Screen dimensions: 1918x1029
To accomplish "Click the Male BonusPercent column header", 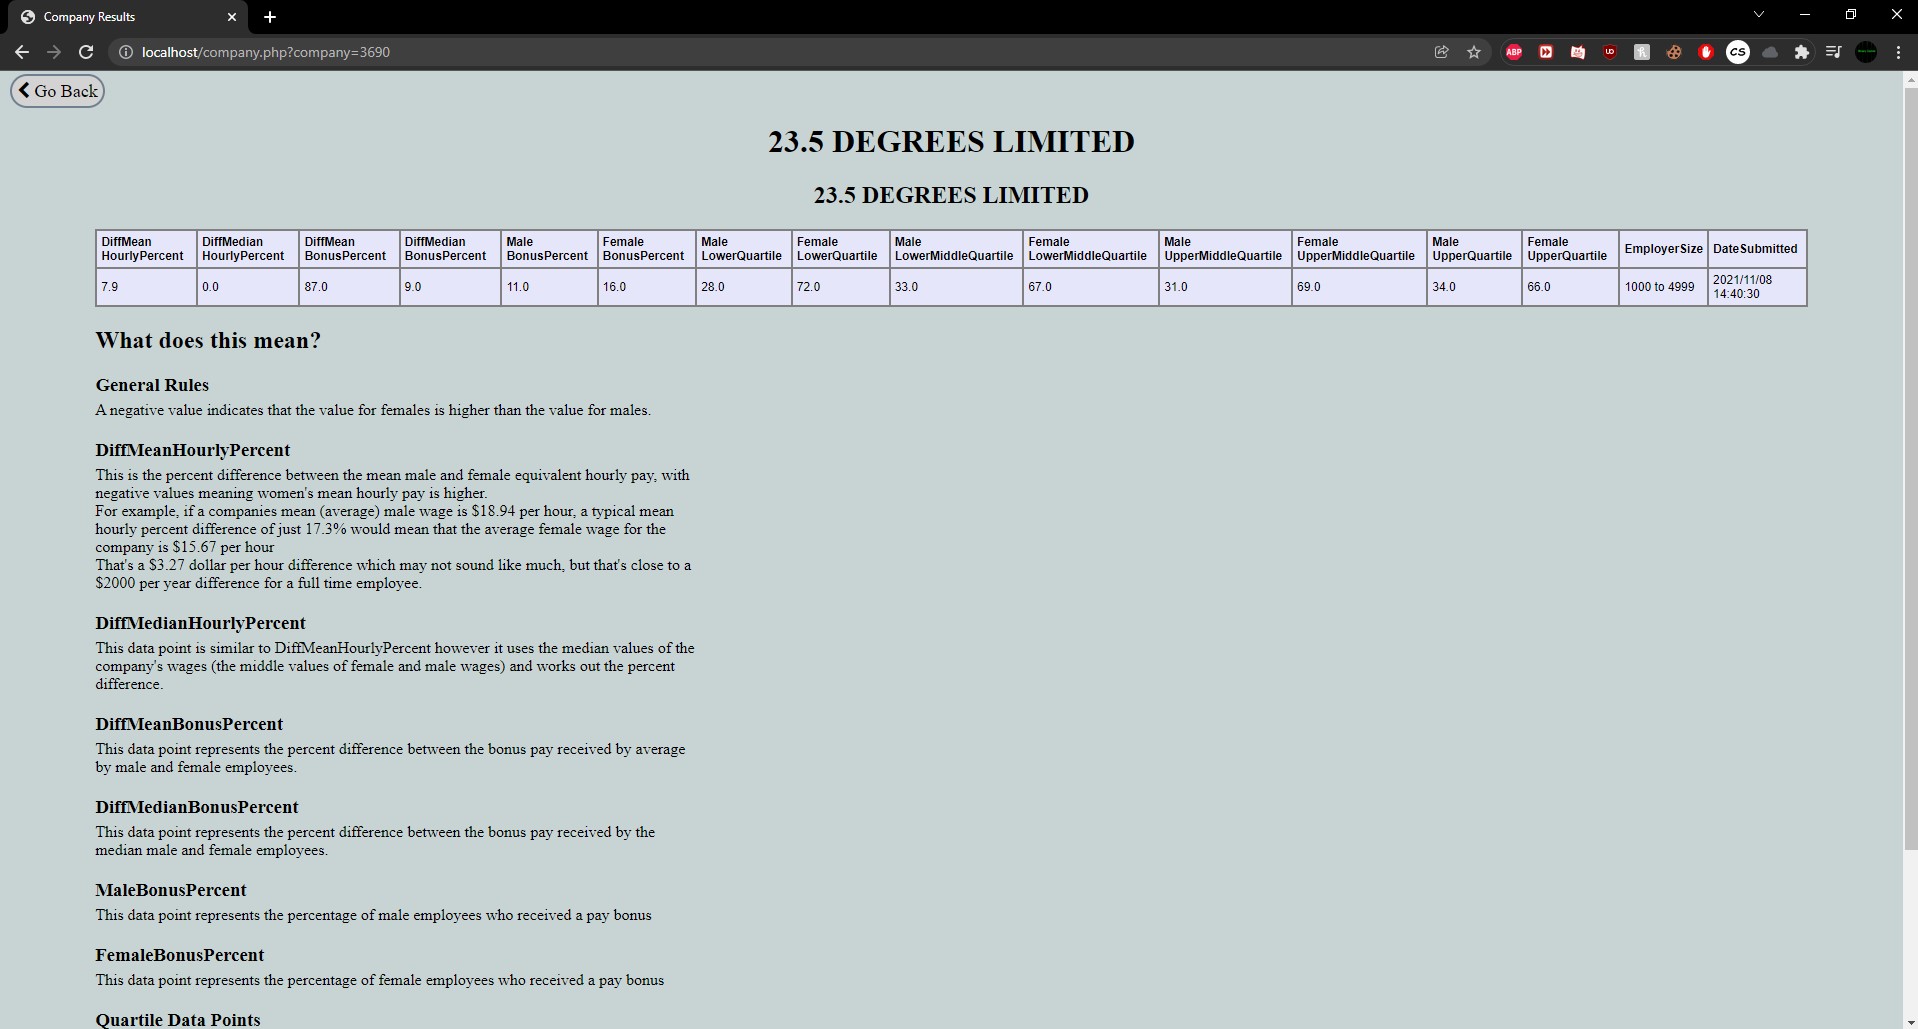I will [549, 249].
